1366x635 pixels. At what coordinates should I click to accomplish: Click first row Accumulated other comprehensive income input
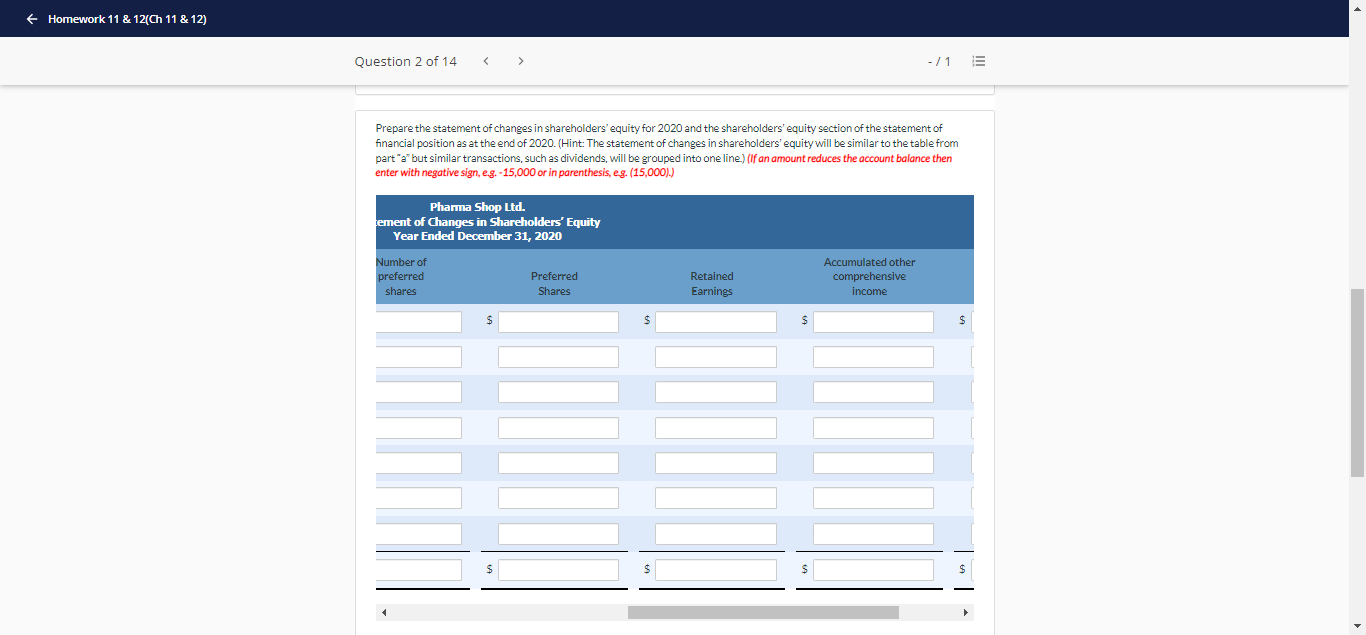click(873, 322)
